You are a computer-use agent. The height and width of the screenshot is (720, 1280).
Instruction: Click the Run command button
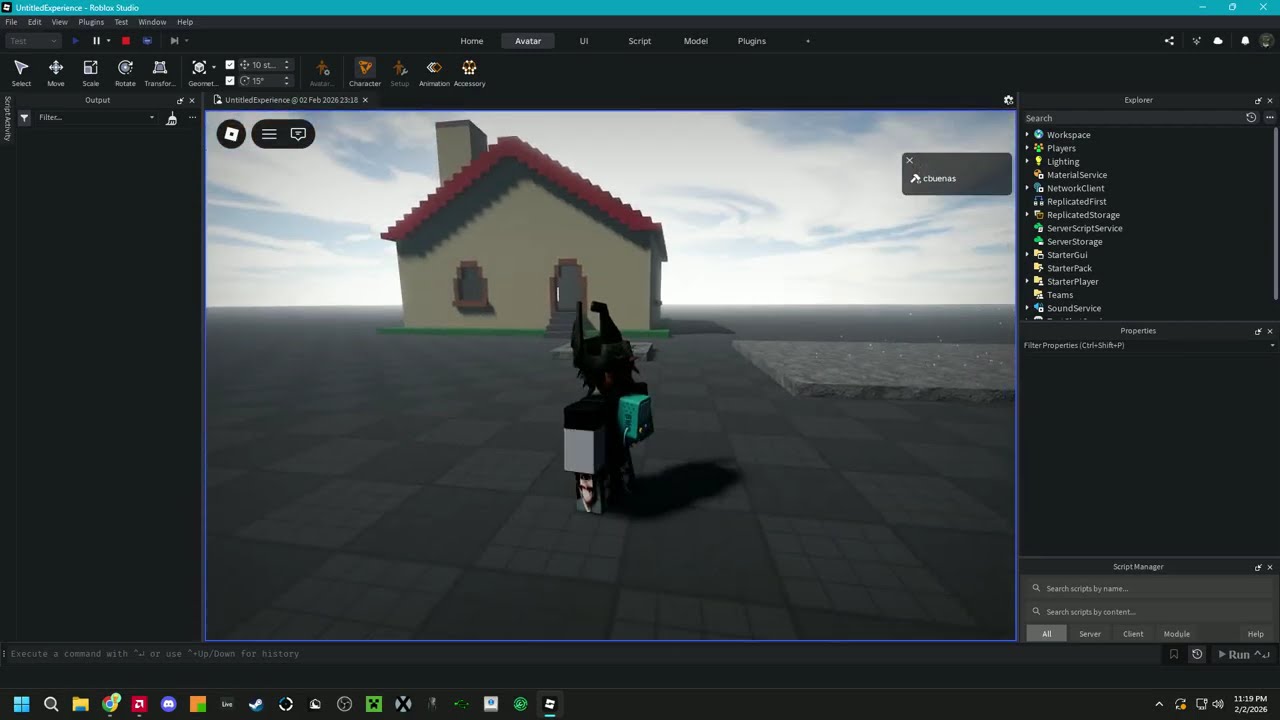point(1244,654)
